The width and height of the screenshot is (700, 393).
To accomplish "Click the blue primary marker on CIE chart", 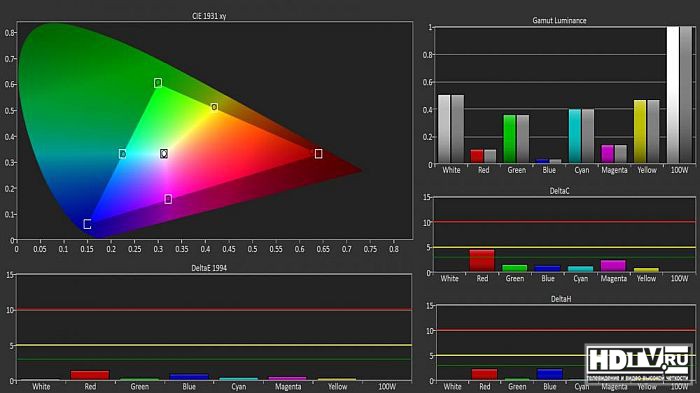I will click(x=88, y=224).
